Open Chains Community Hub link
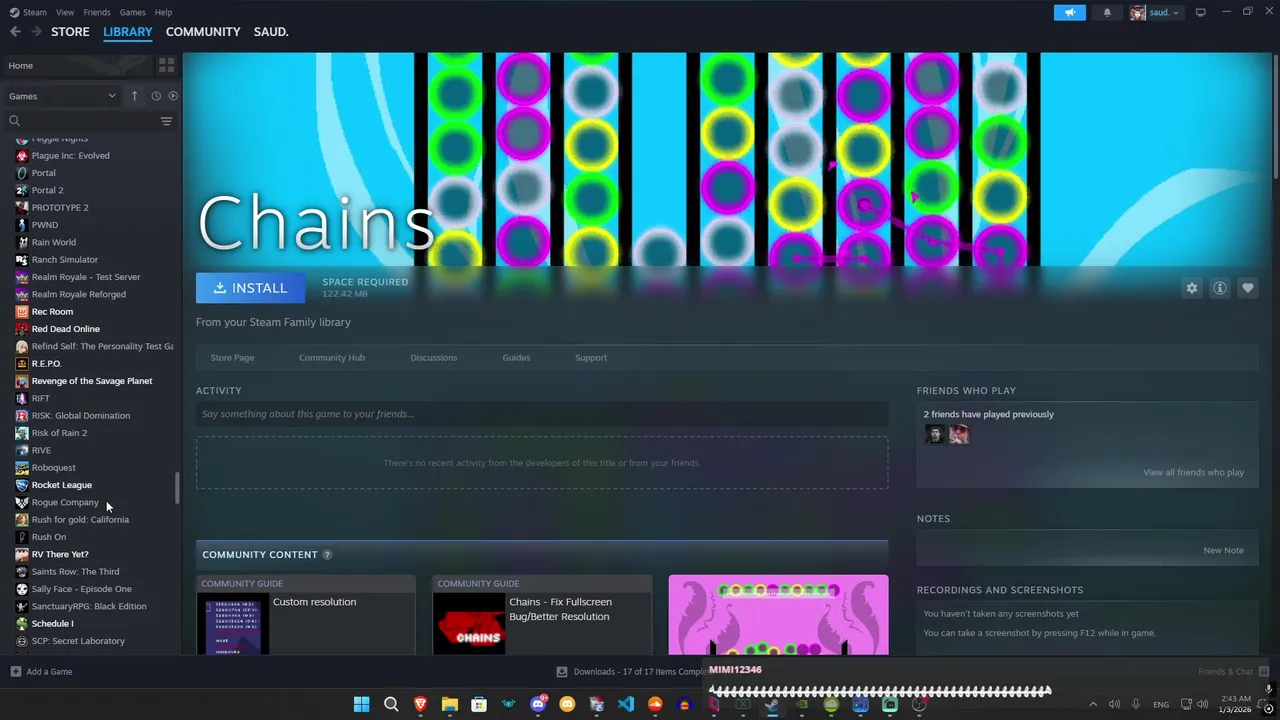The height and width of the screenshot is (720, 1280). click(332, 358)
